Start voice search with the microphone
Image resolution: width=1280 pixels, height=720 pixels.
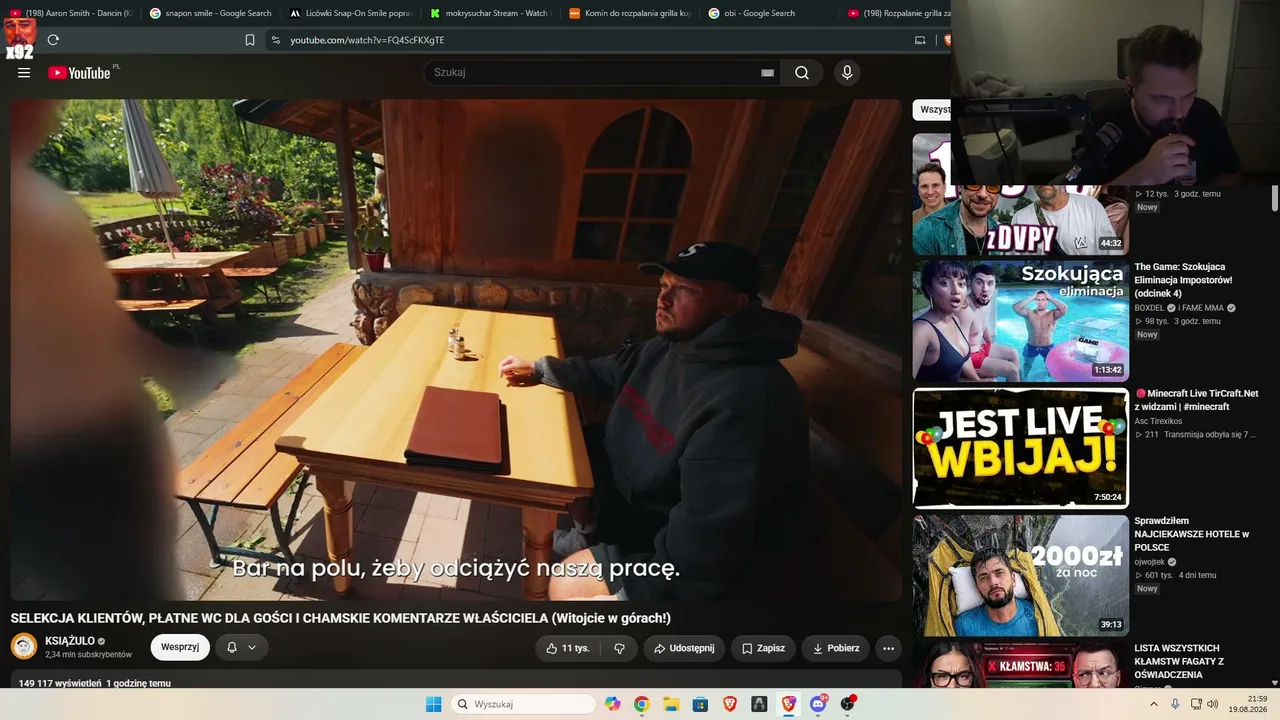click(x=847, y=72)
